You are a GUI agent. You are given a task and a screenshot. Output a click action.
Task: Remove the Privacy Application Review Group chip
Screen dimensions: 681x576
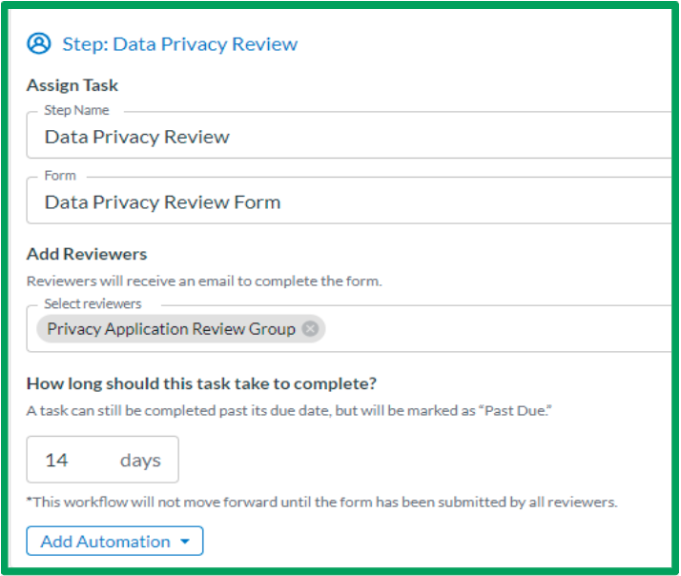[x=310, y=329]
